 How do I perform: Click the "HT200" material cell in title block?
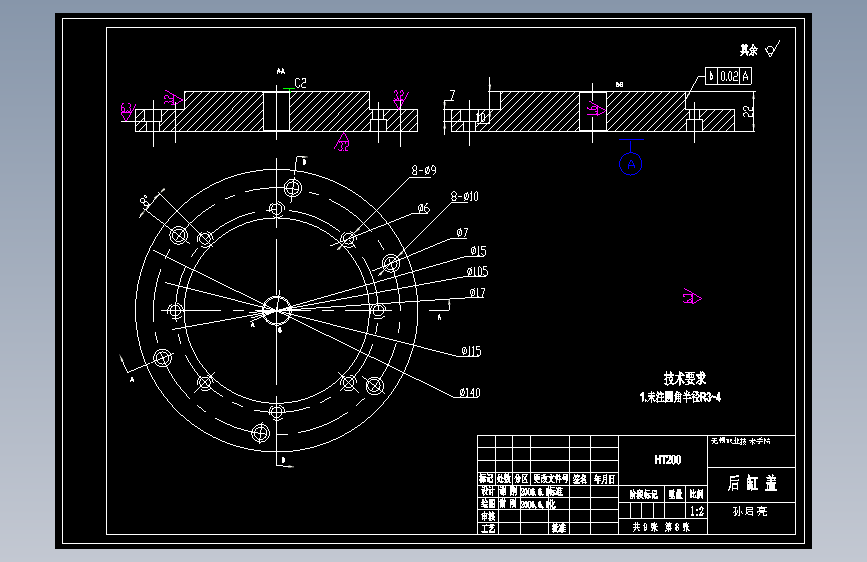tap(668, 460)
